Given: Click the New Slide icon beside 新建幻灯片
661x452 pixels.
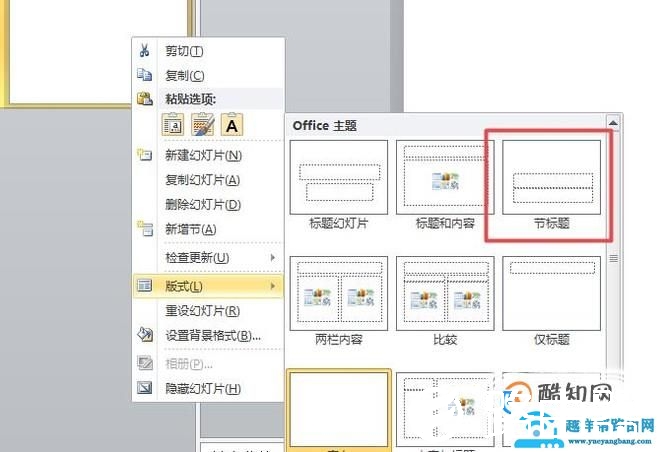Looking at the screenshot, I should coord(145,155).
